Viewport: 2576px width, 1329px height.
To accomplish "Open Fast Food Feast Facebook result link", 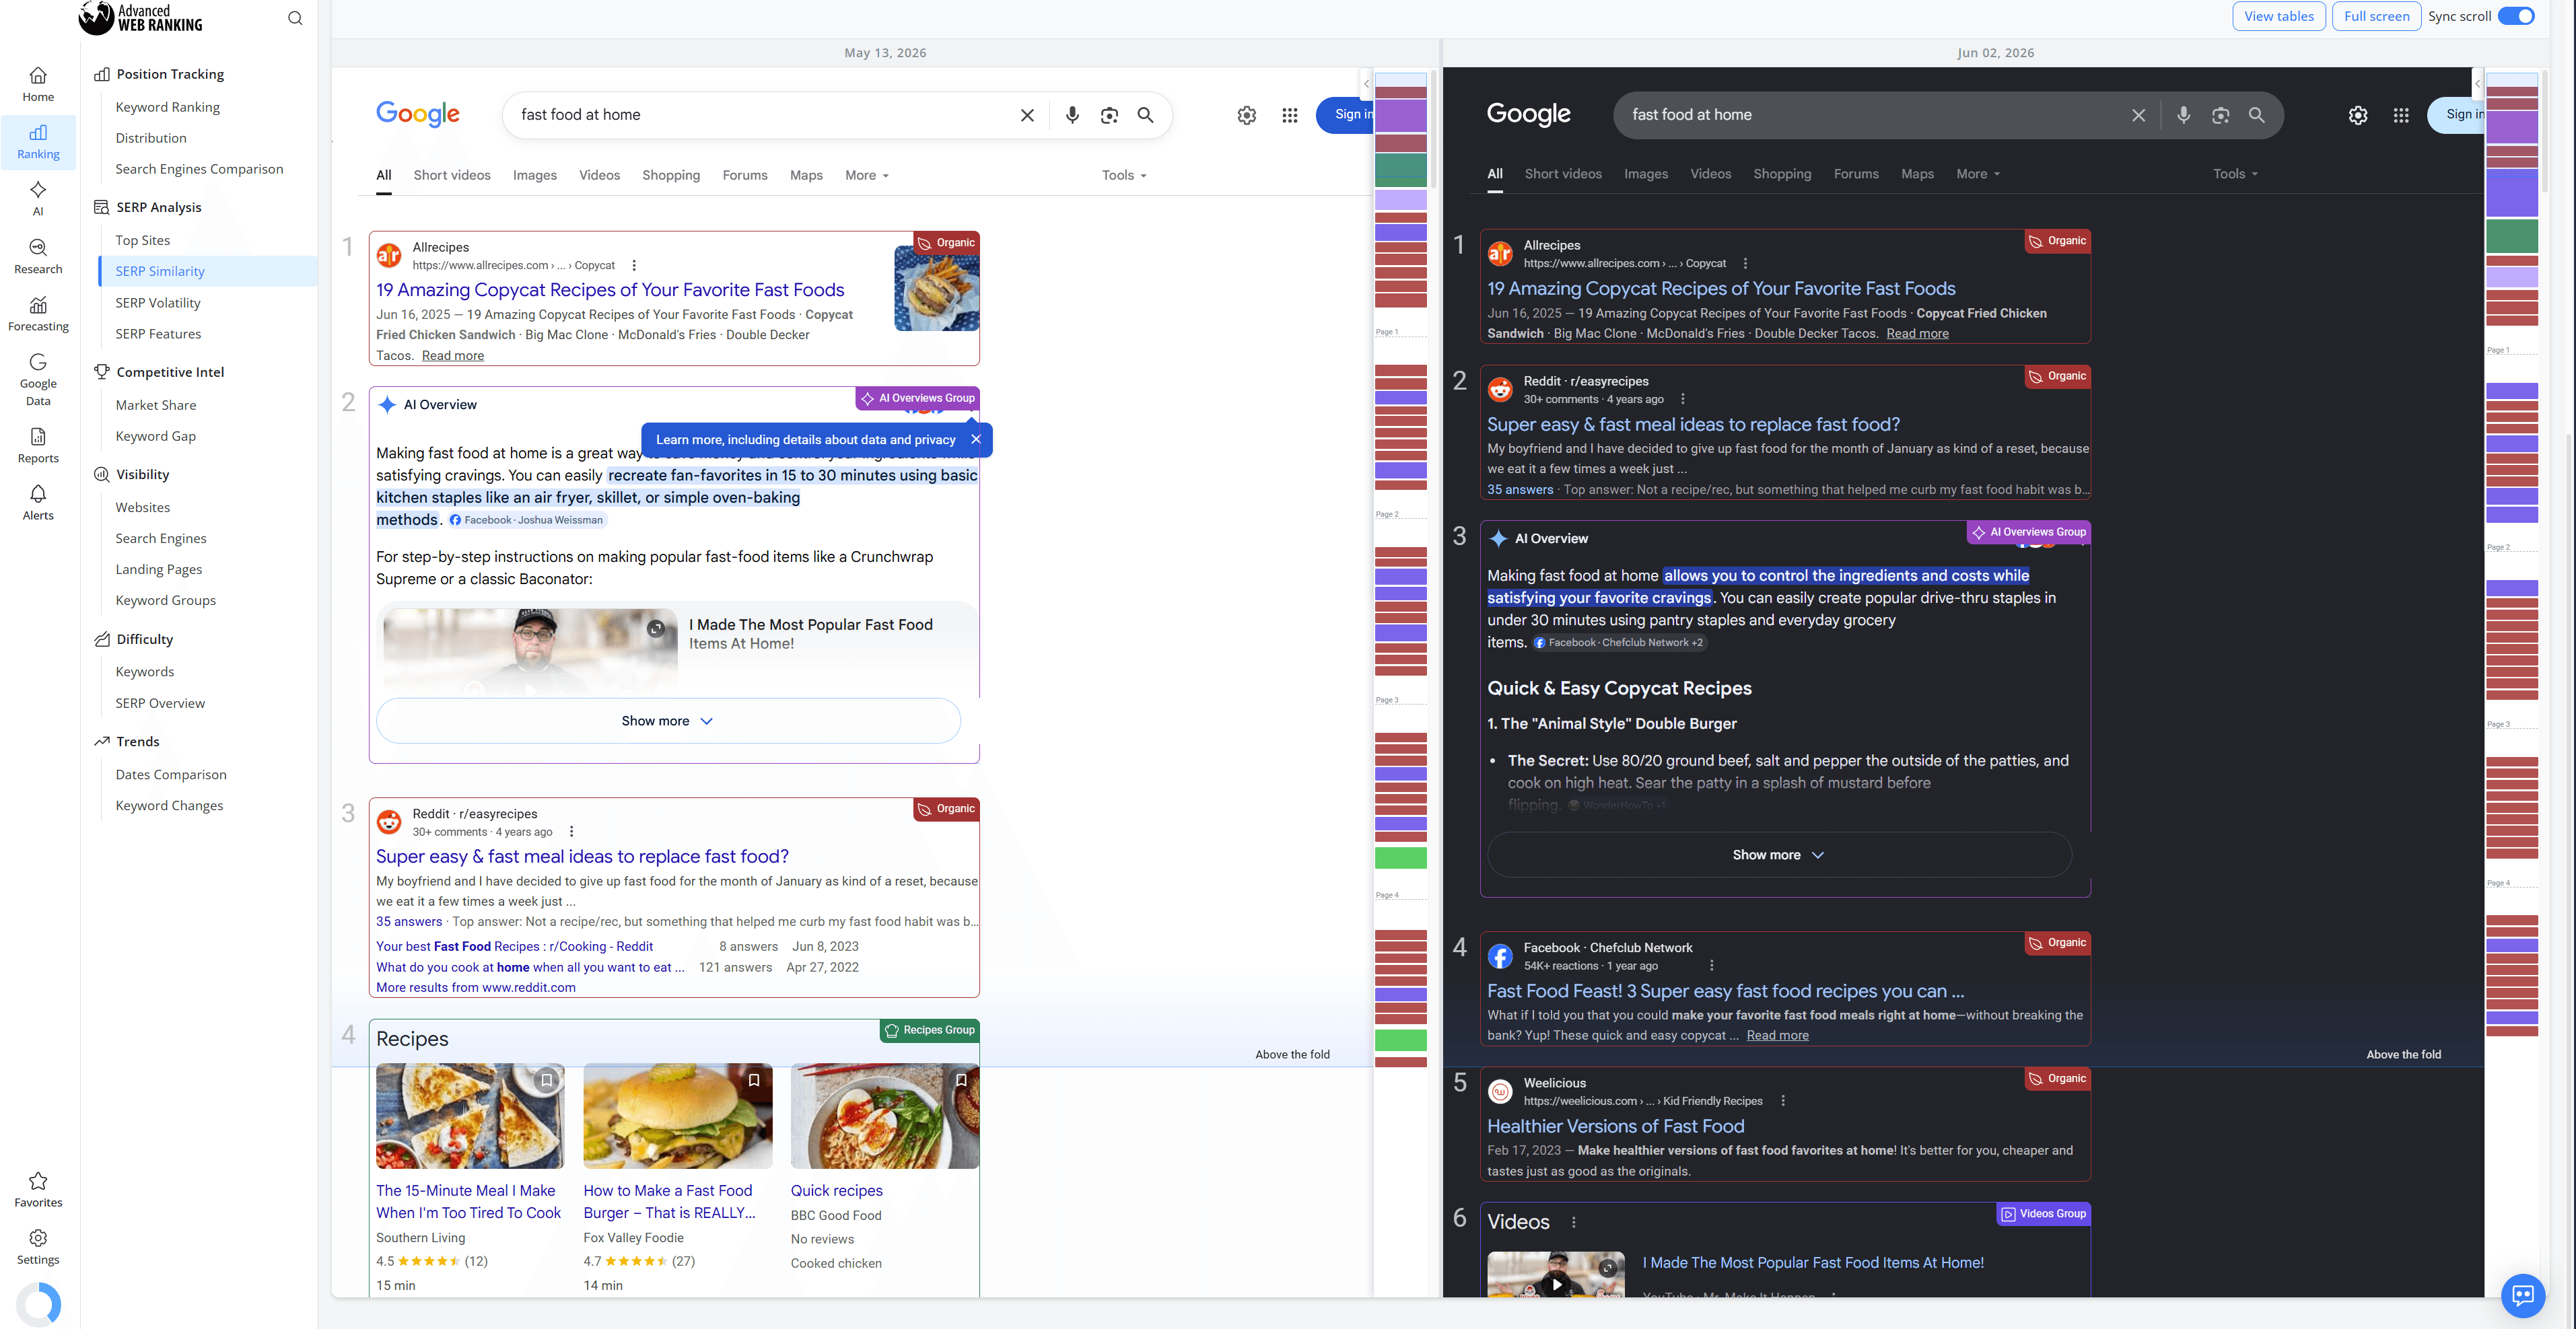I will point(1725,992).
